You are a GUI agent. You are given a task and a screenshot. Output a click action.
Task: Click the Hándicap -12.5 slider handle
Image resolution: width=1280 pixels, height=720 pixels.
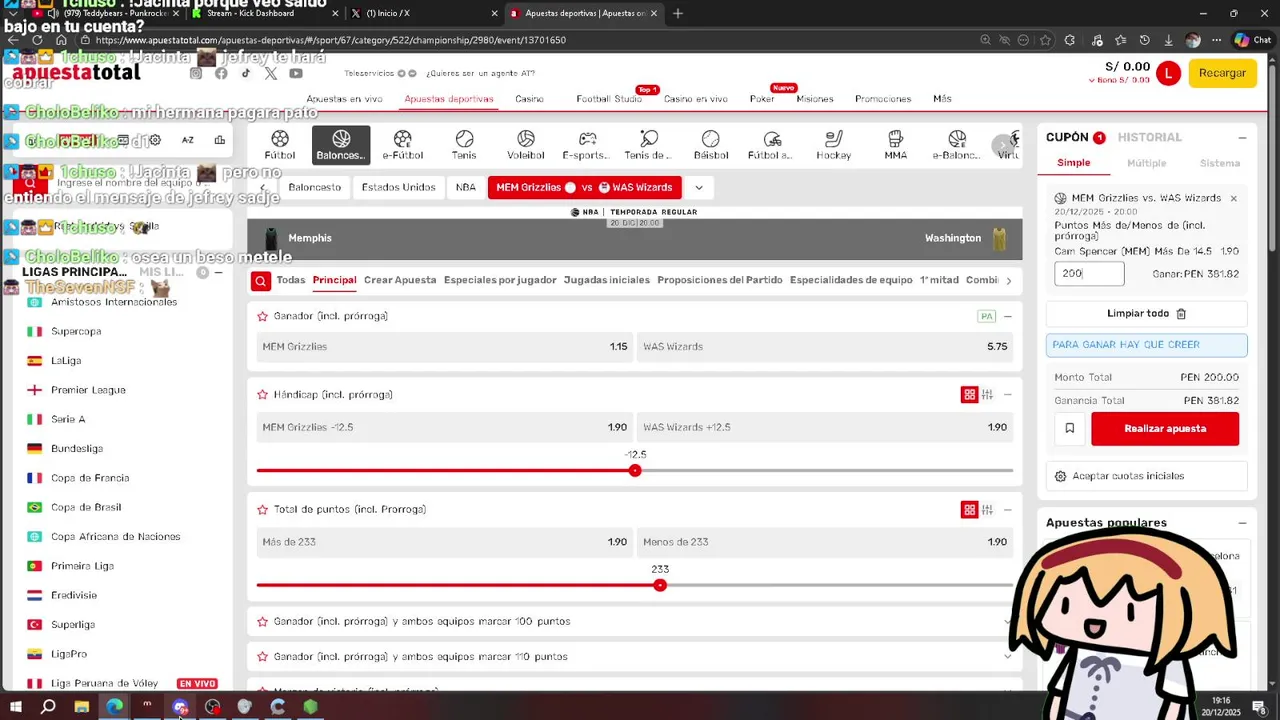[x=635, y=470]
